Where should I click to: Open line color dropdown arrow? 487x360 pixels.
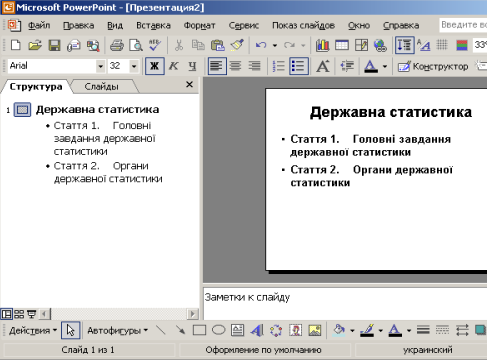point(381,331)
